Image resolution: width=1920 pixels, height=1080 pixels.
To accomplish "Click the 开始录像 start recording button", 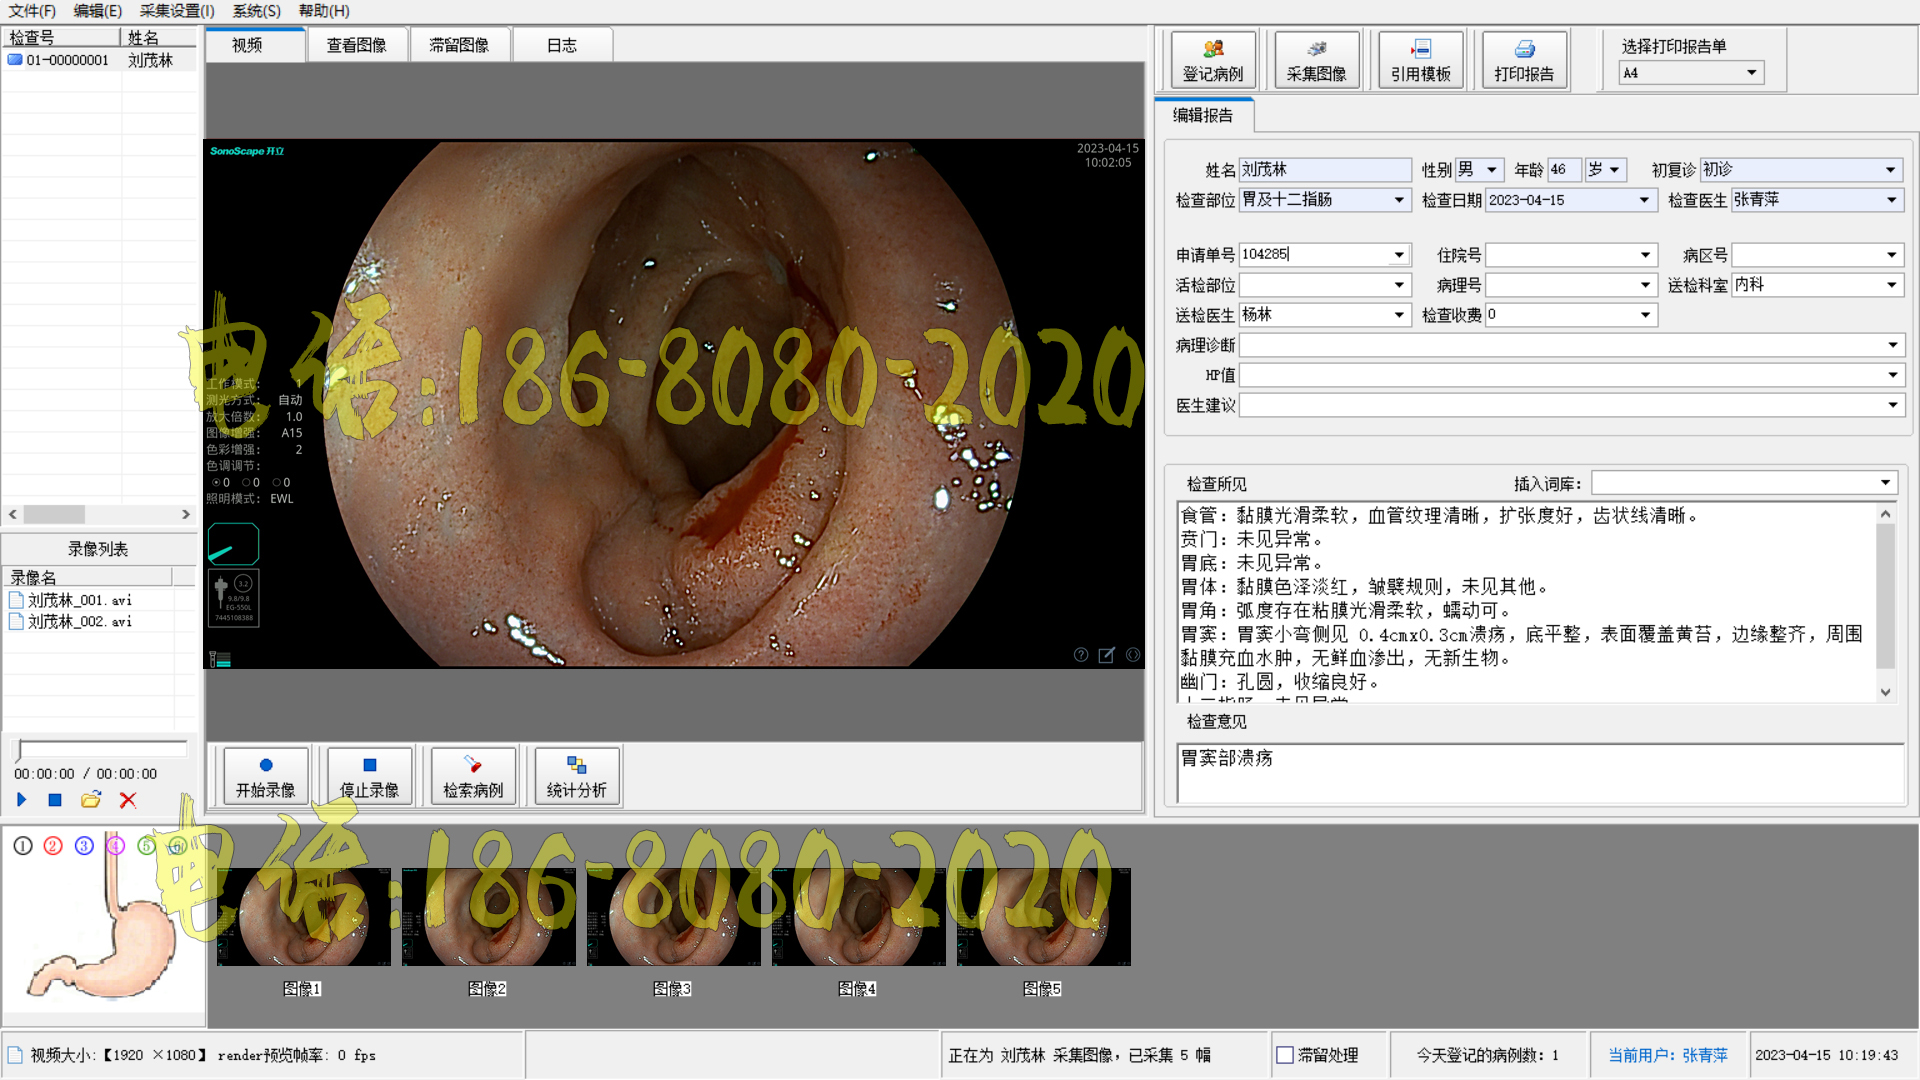I will 265,776.
